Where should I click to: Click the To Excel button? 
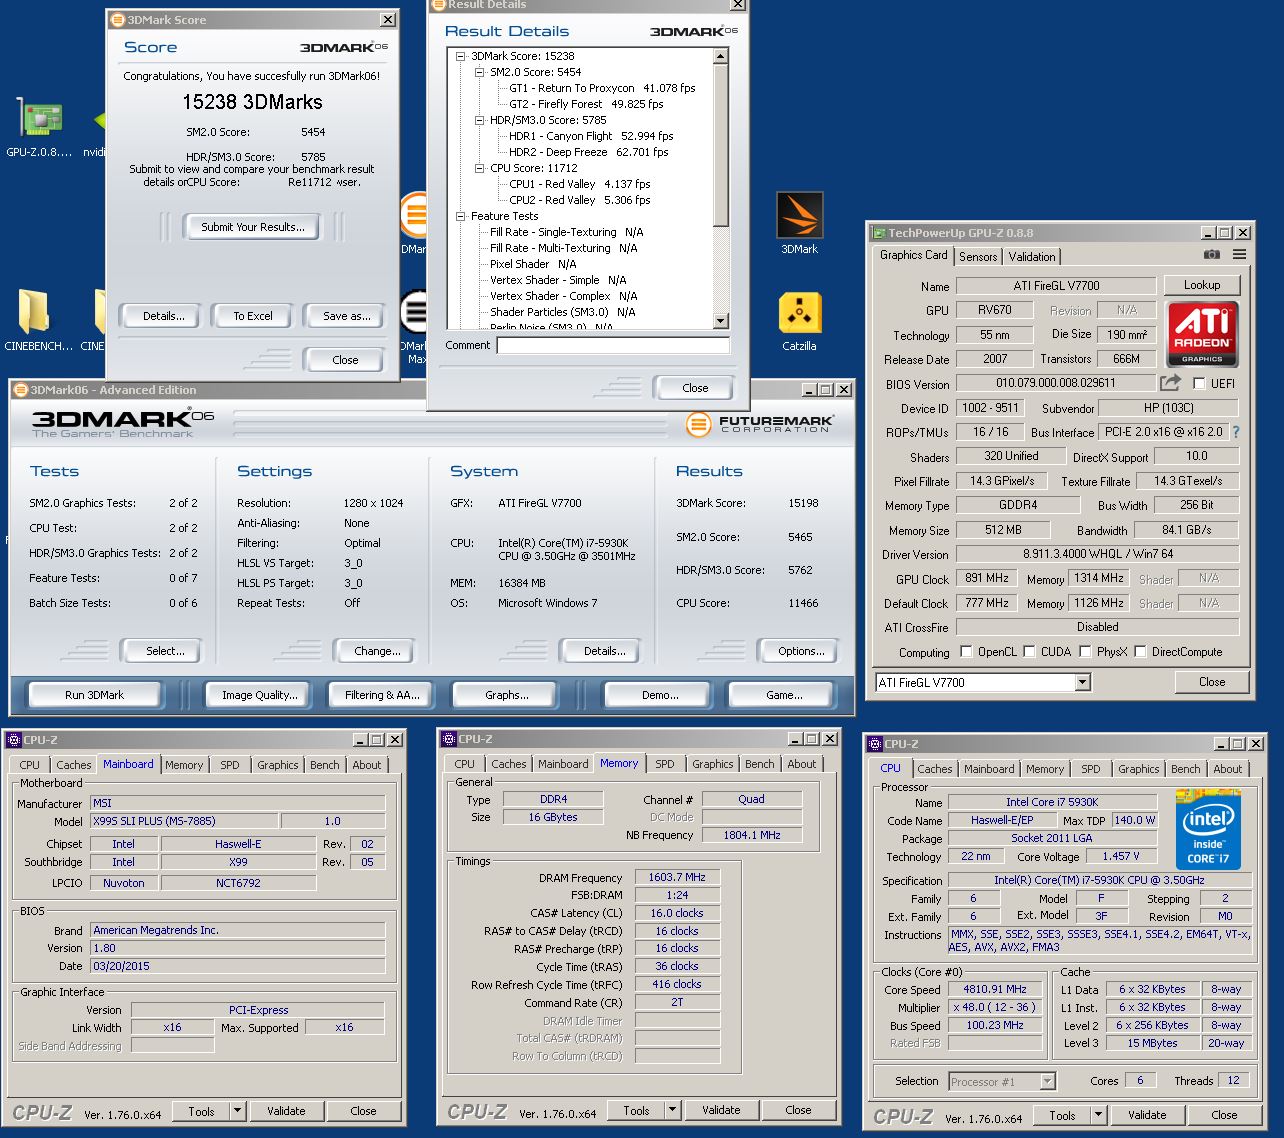[x=253, y=316]
